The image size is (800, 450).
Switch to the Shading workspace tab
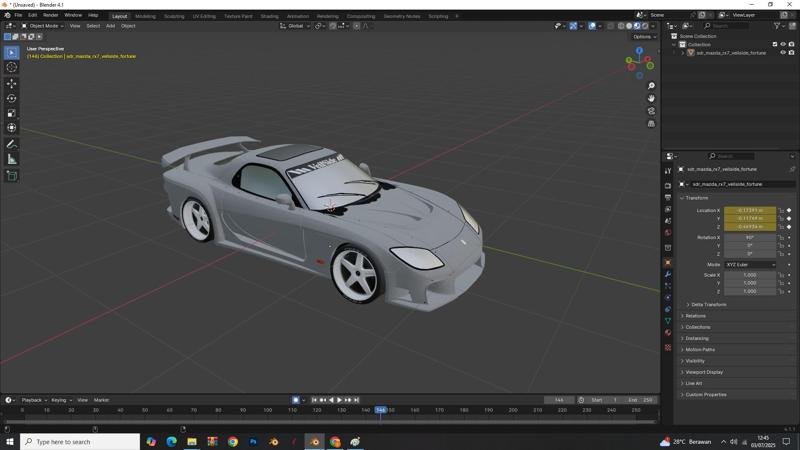pyautogui.click(x=269, y=16)
